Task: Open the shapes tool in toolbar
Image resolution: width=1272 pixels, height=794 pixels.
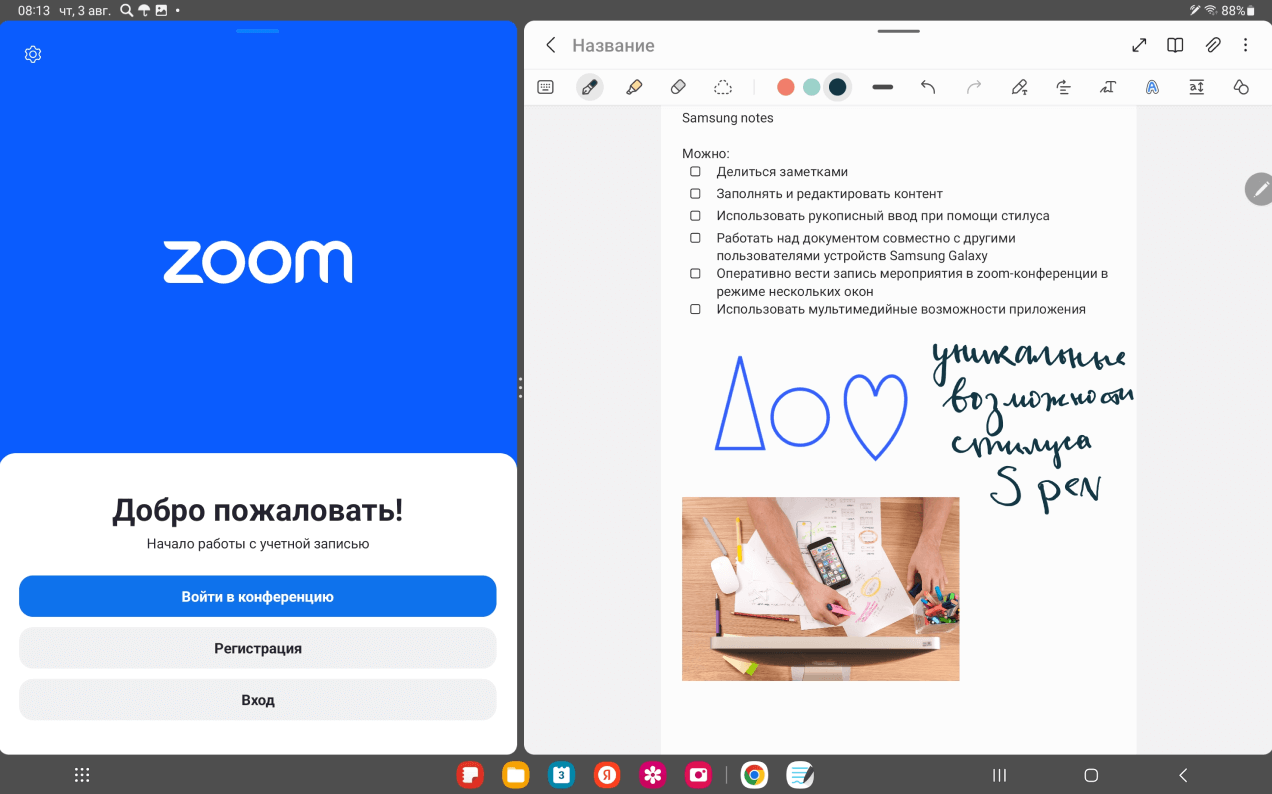Action: point(1241,87)
